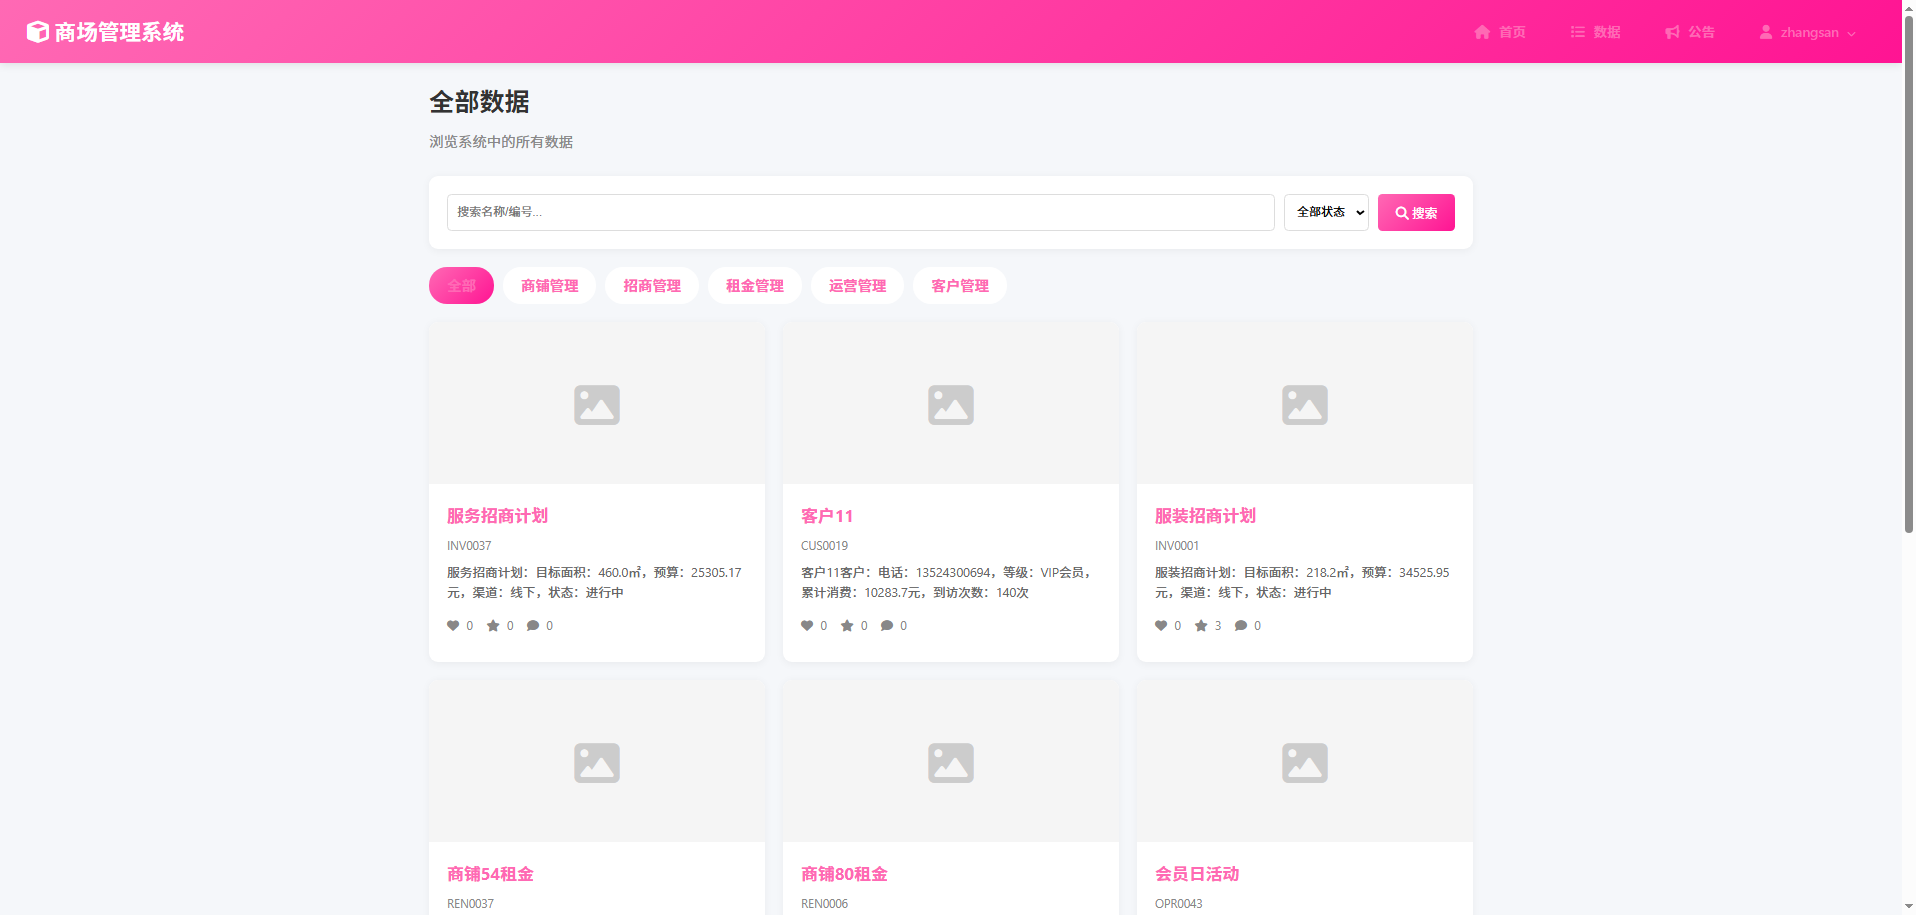Click the pink 搜索 button
Image resolution: width=1916 pixels, height=915 pixels.
(1416, 212)
